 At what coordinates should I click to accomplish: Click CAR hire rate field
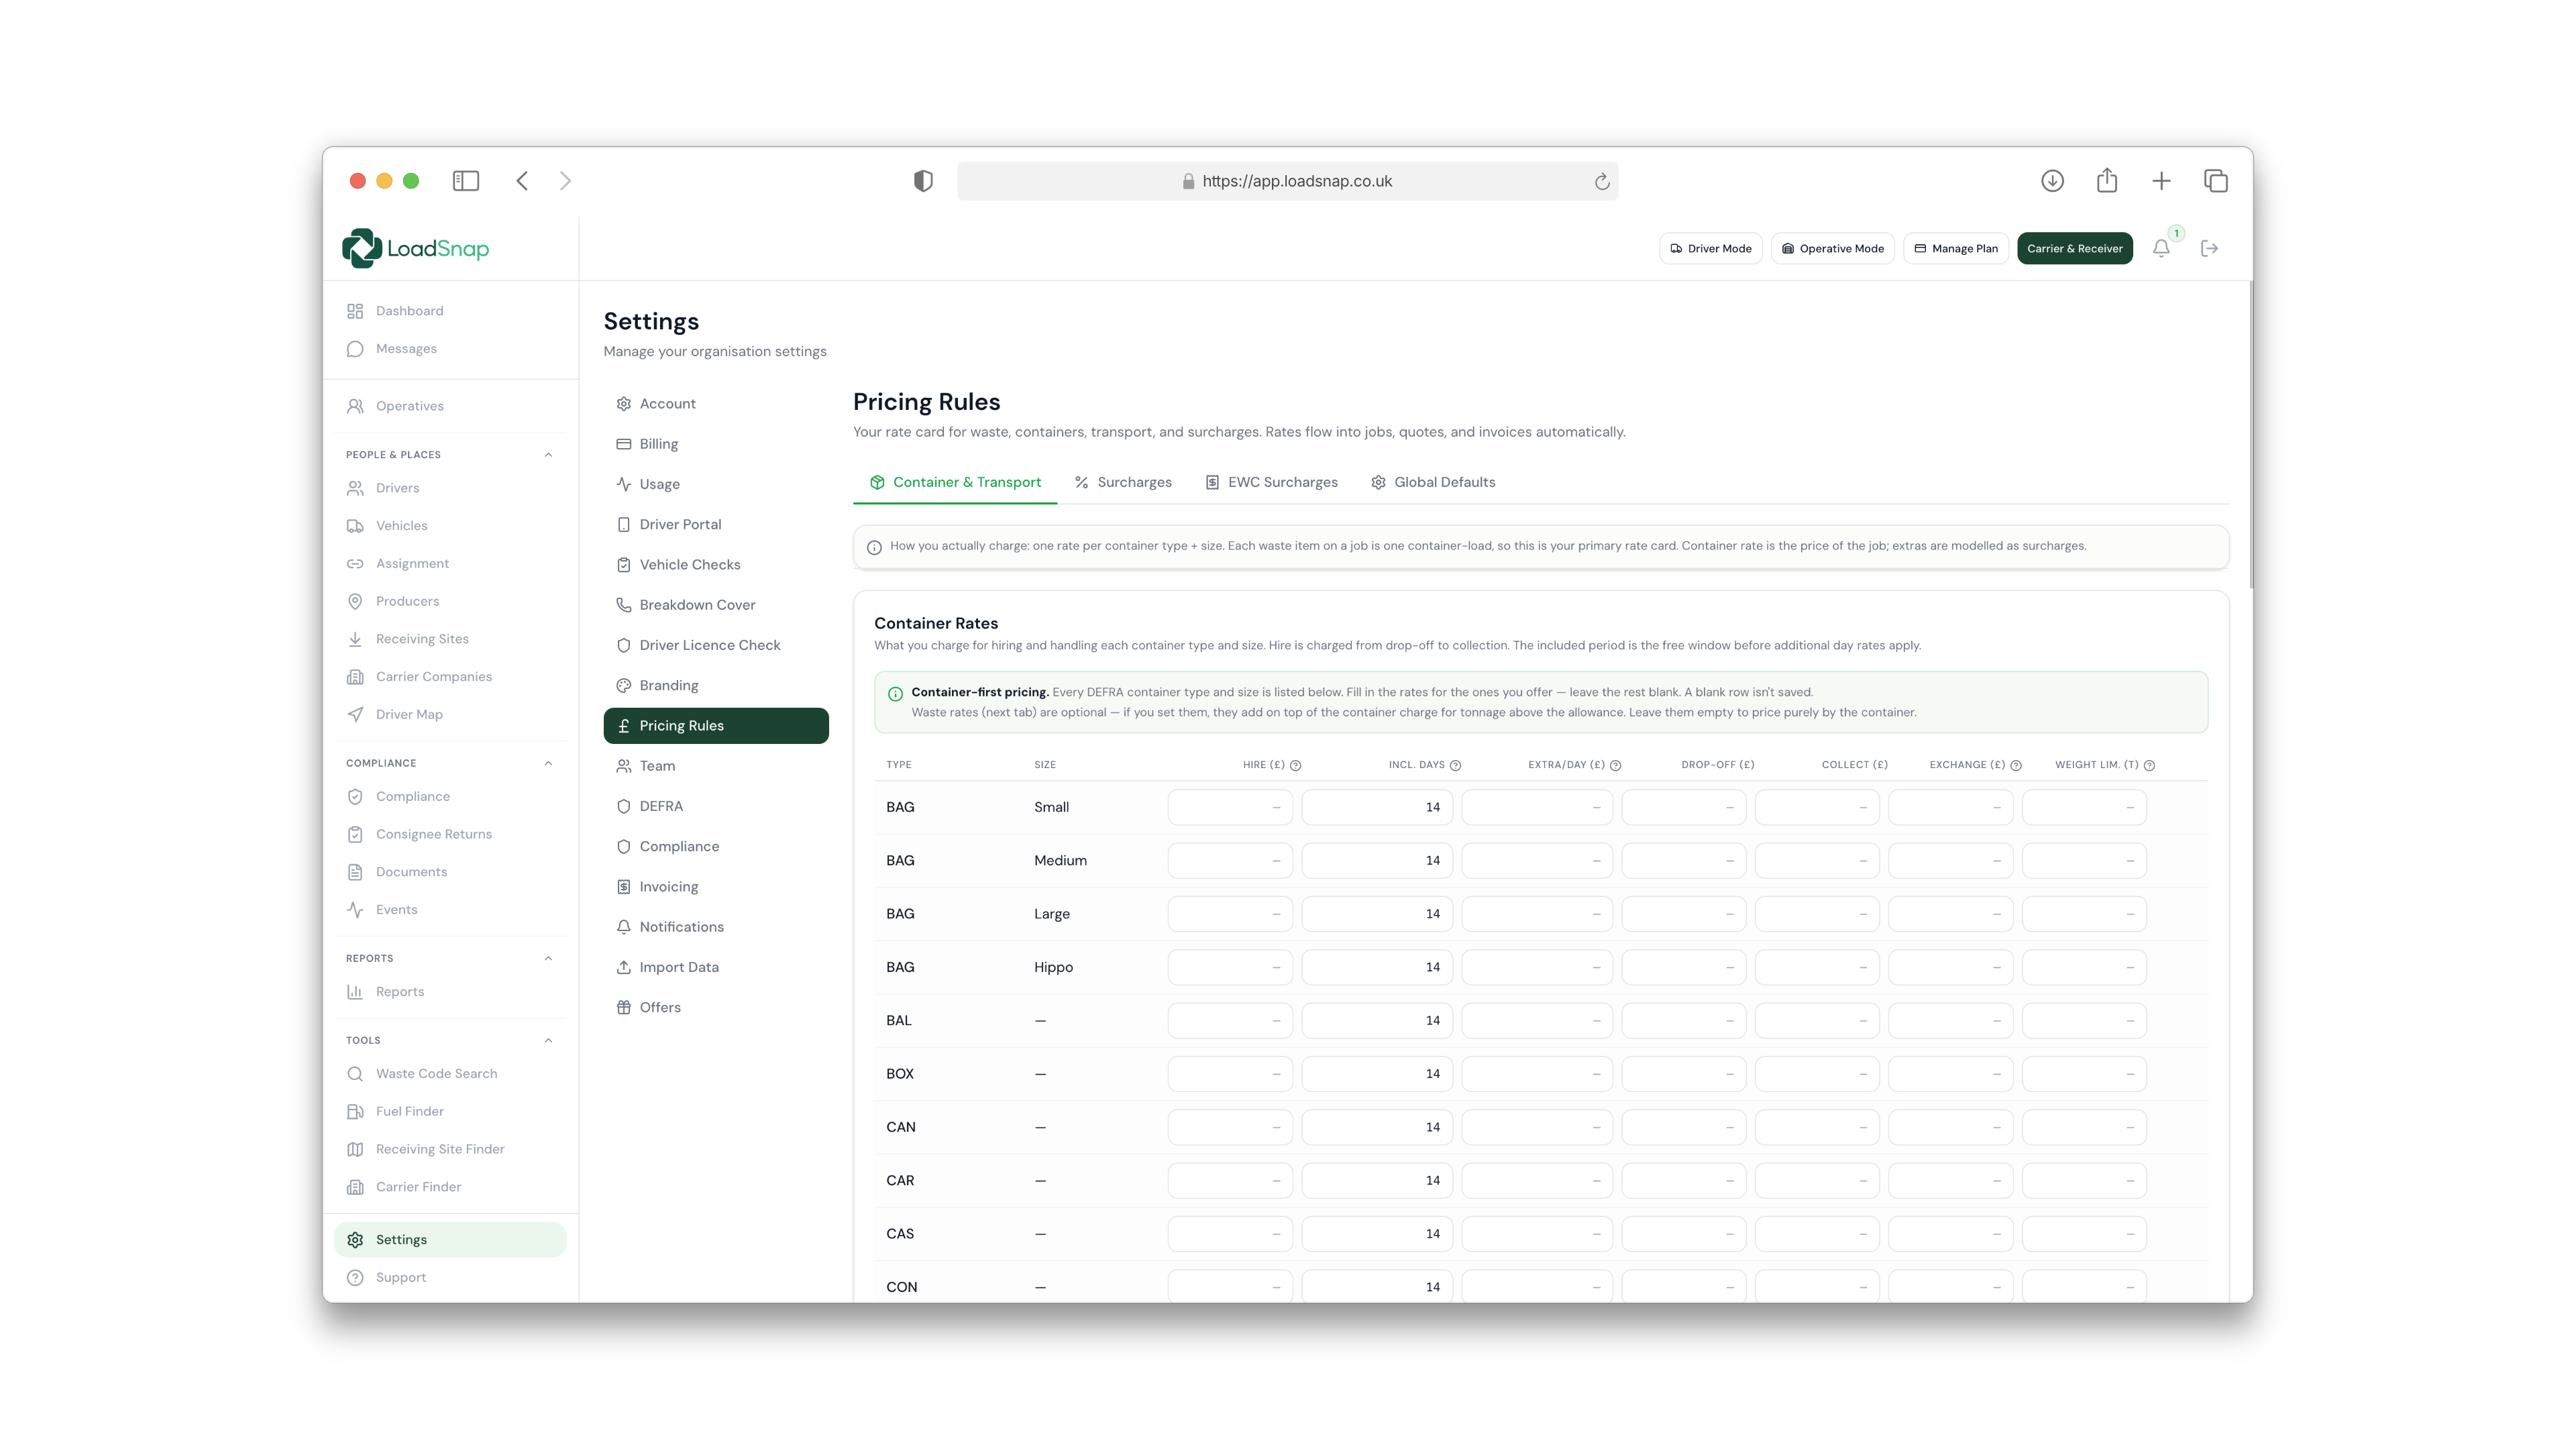[x=1230, y=1180]
